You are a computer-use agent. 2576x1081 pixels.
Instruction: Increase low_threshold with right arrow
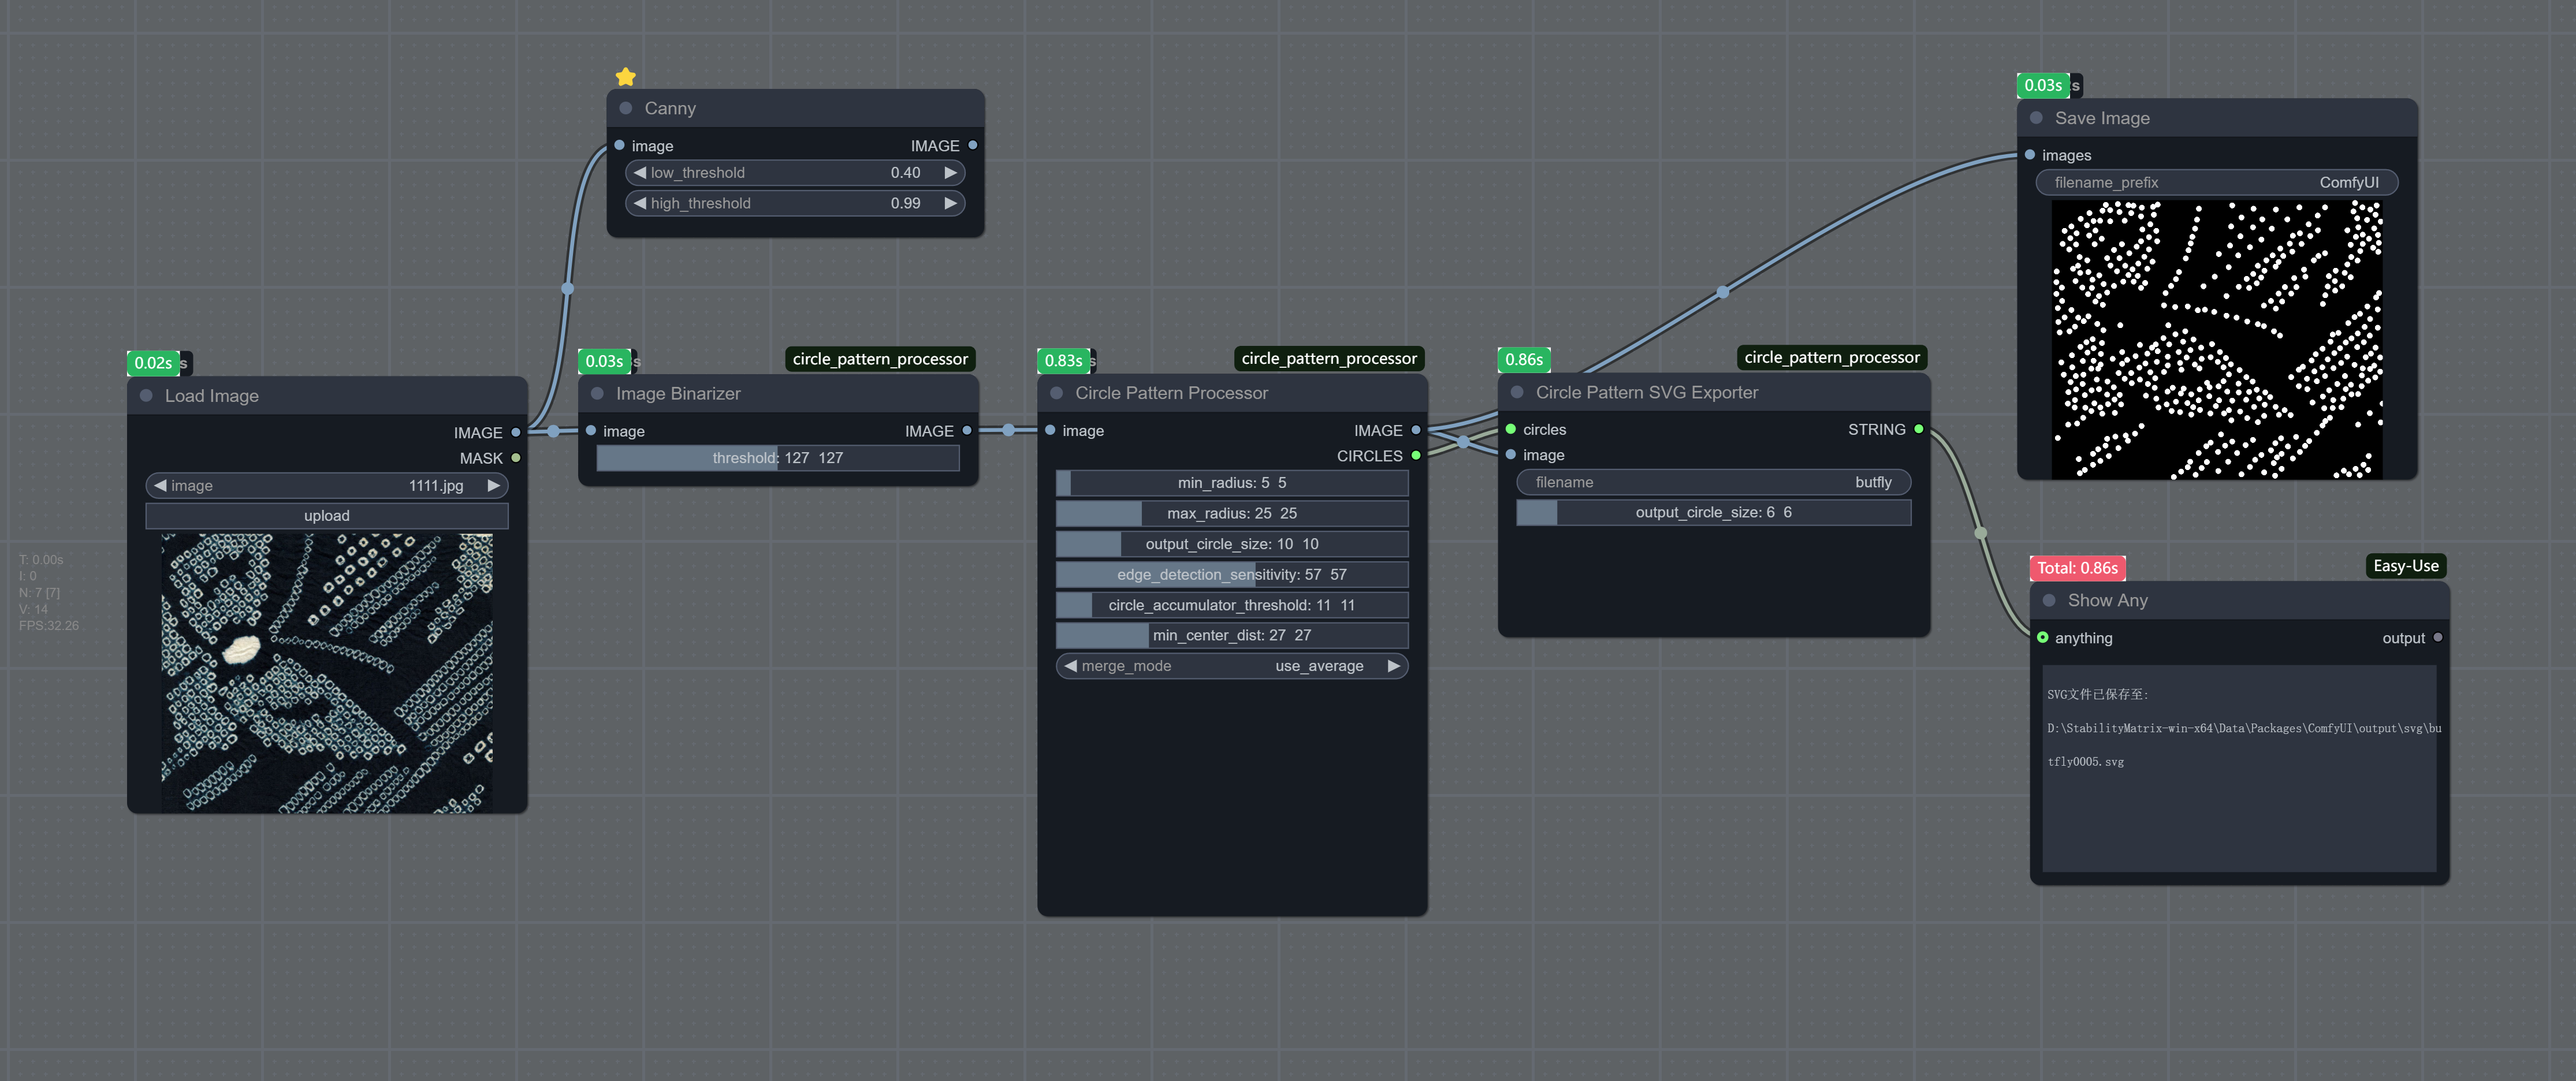(x=951, y=173)
